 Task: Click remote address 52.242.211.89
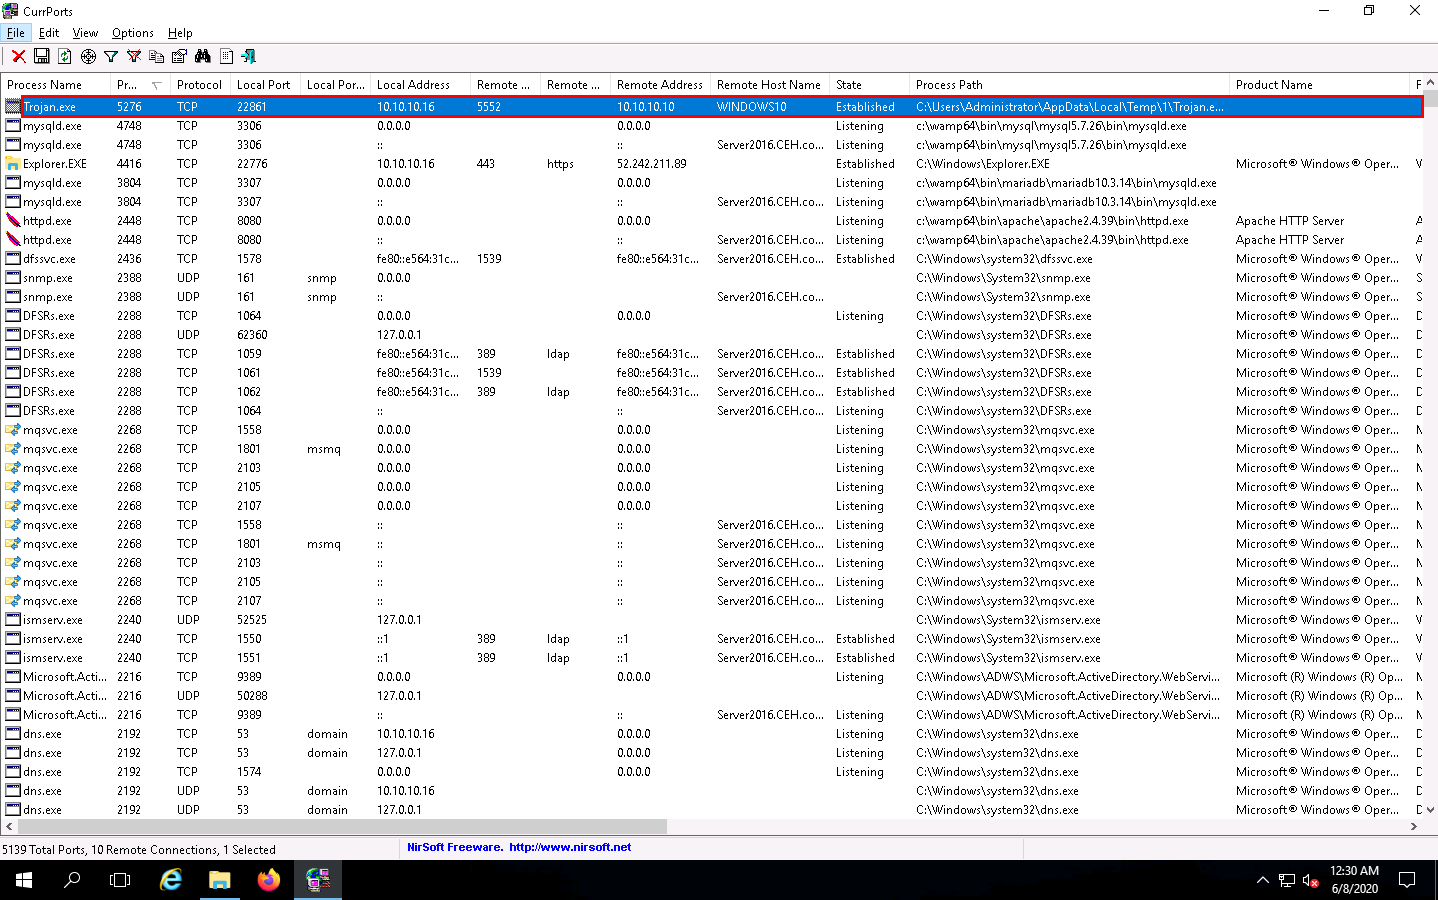[x=652, y=164]
